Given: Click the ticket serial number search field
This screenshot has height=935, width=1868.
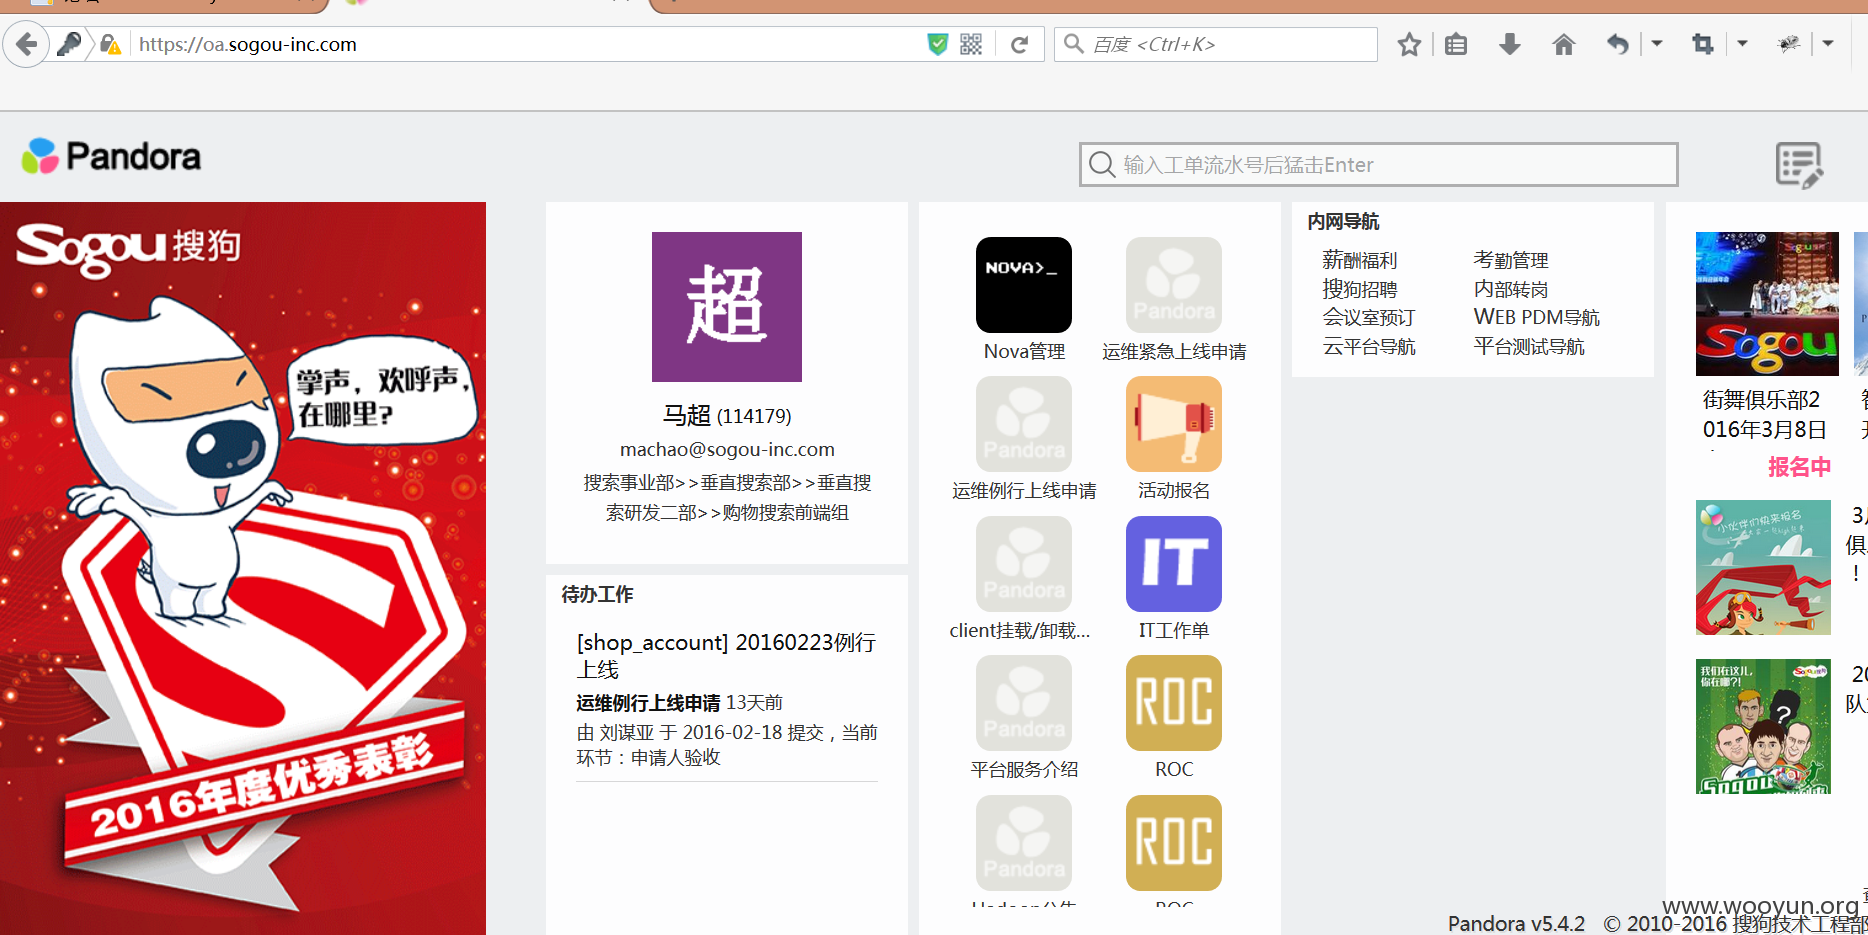Looking at the screenshot, I should [x=1378, y=164].
